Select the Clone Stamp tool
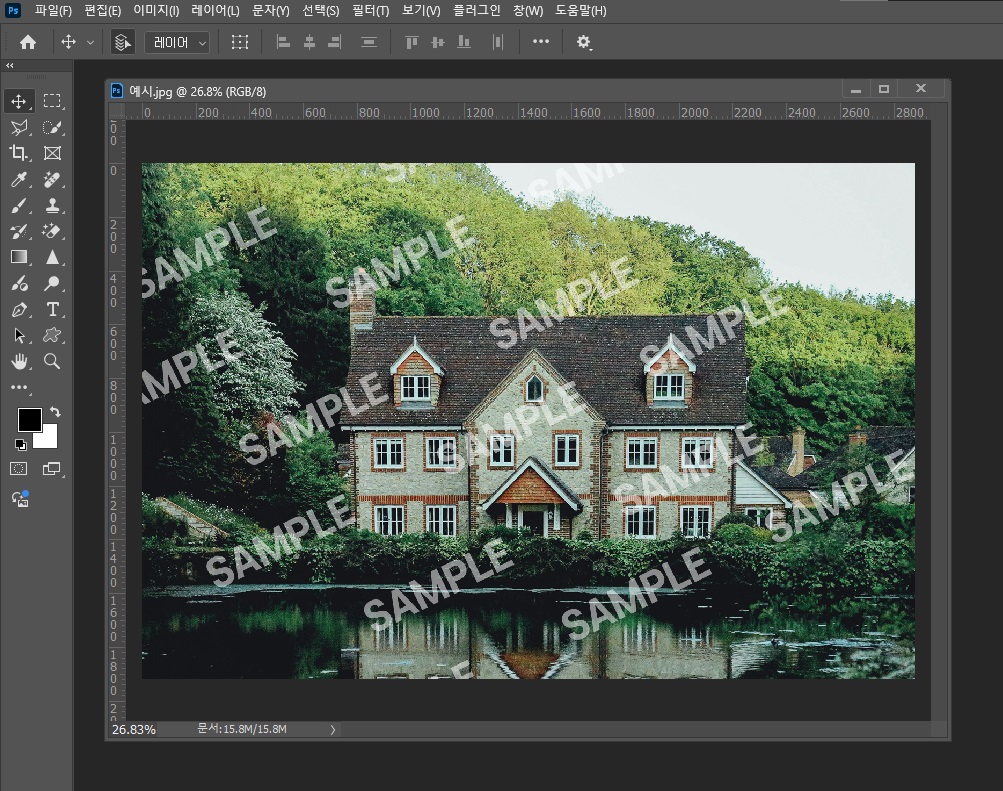 (52, 205)
